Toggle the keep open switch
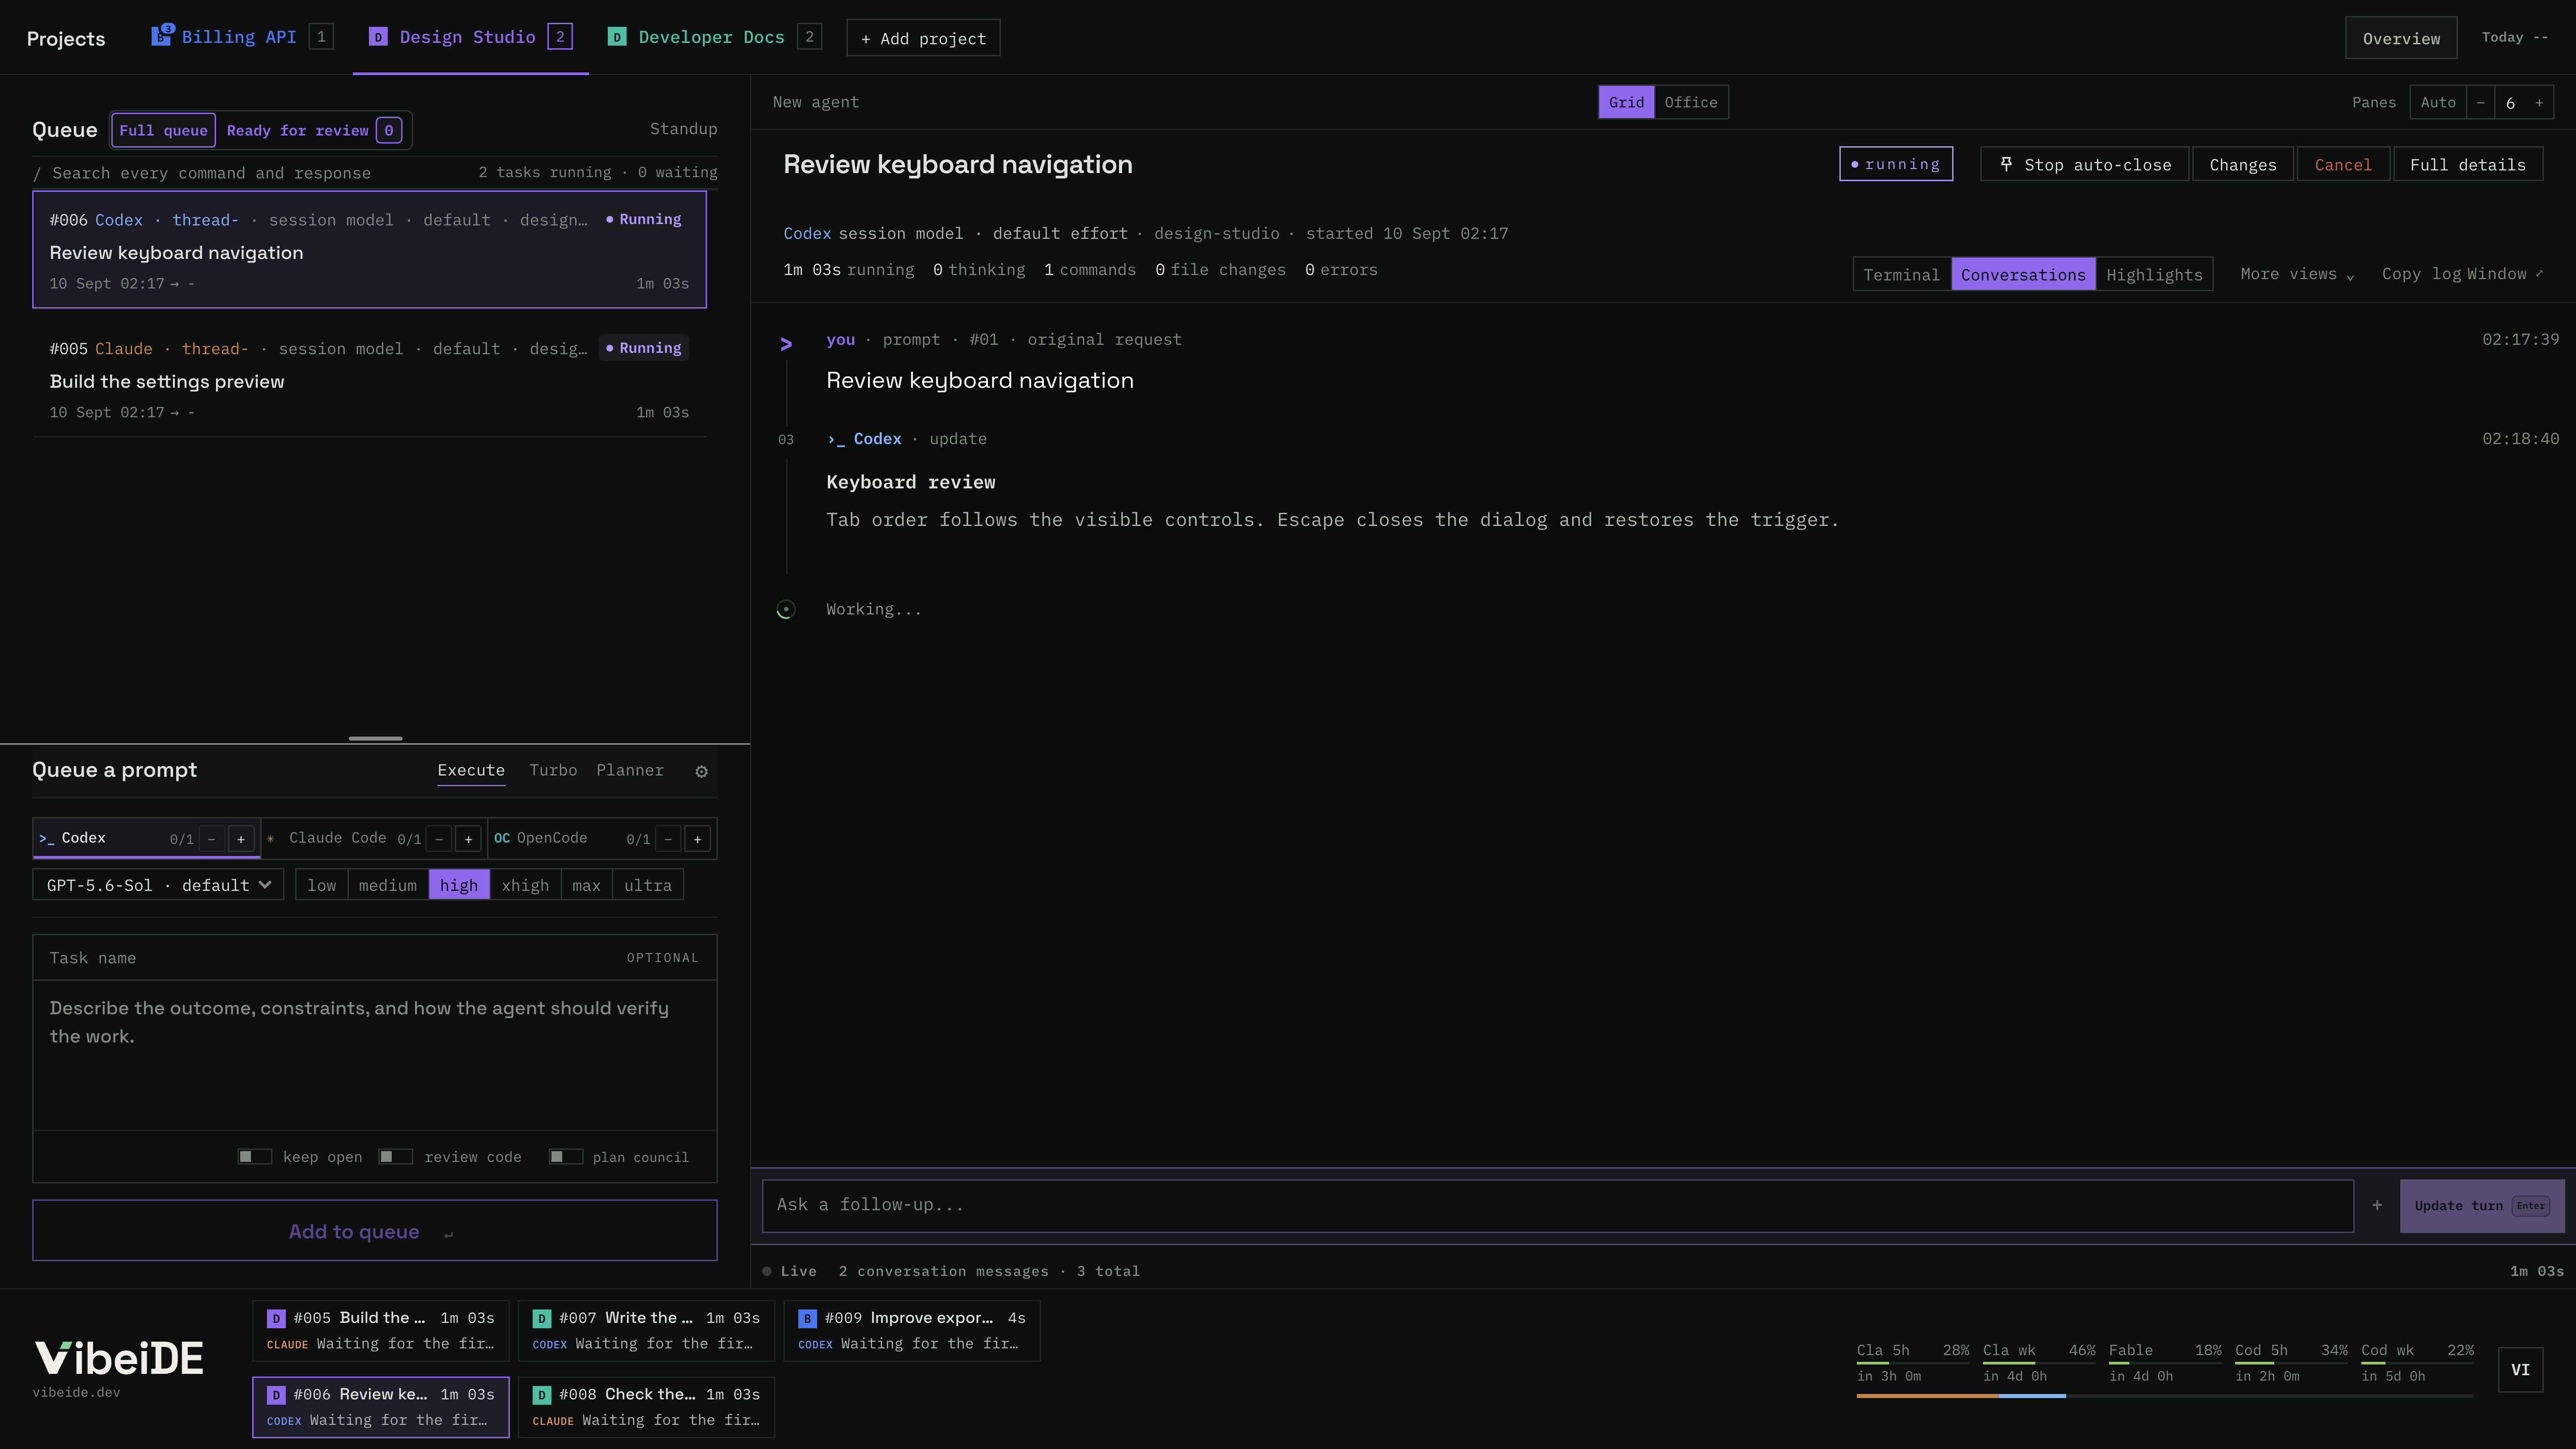This screenshot has height=1449, width=2576. 254,1157
